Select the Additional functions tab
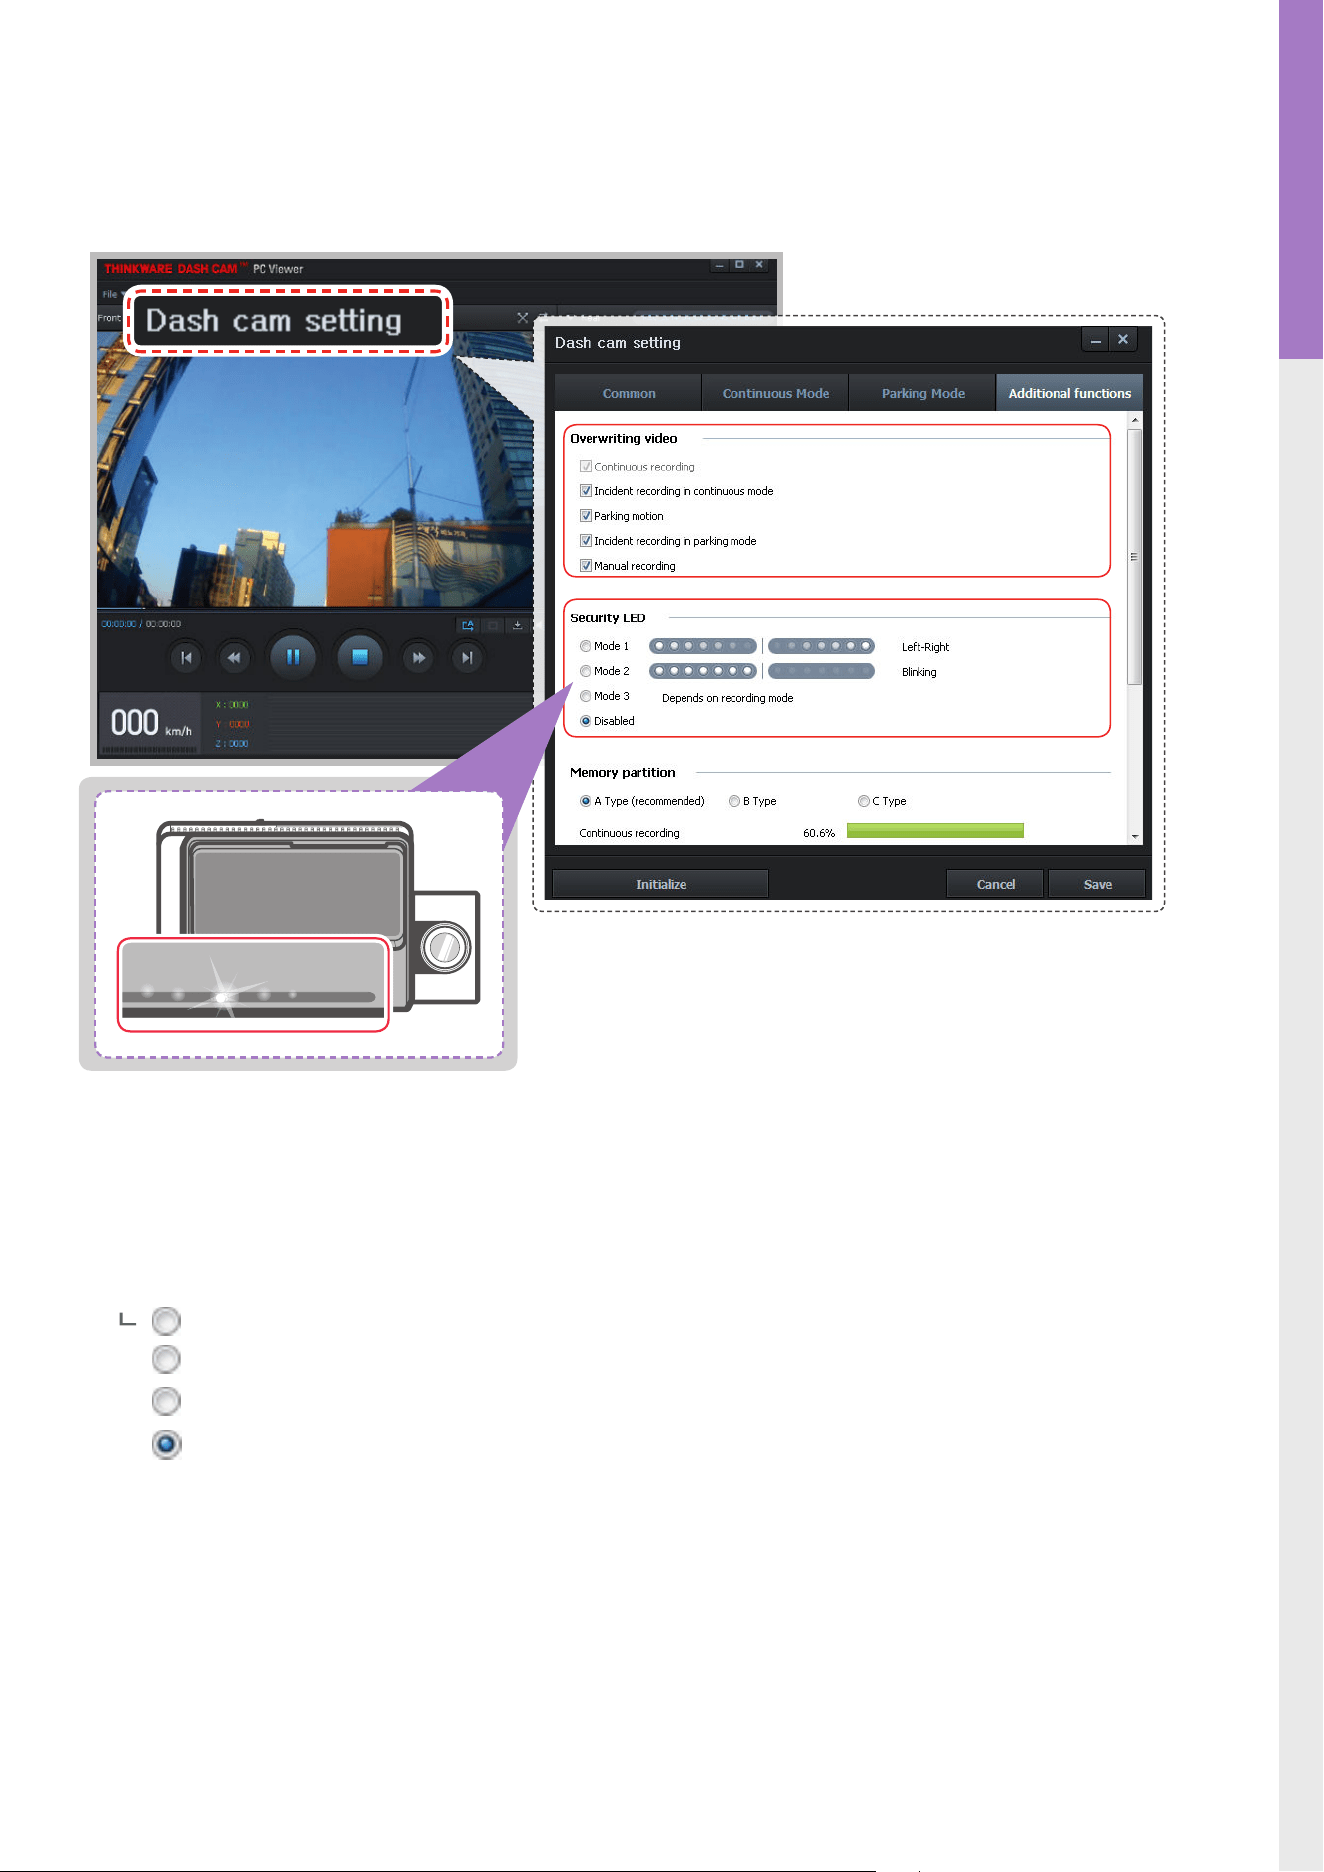 1069,393
